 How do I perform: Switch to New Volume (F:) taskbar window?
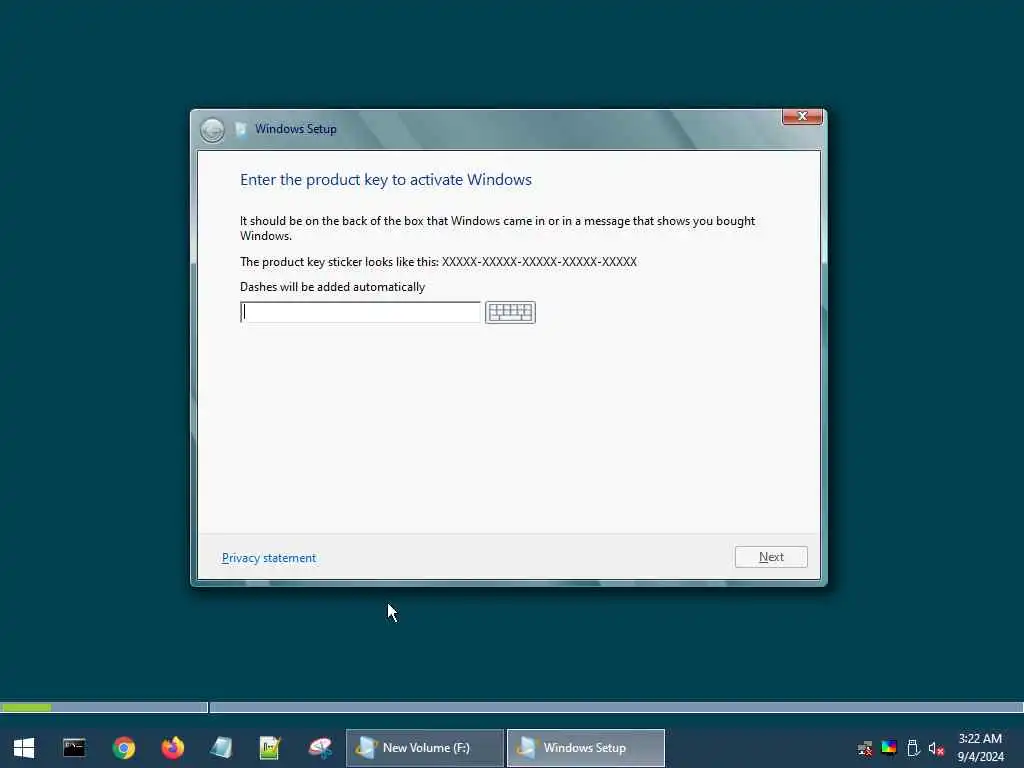(424, 748)
